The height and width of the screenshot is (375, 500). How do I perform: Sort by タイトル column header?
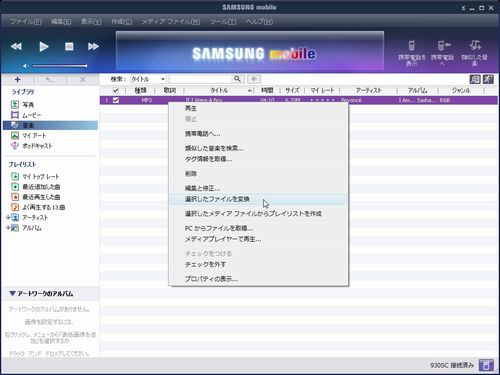tap(219, 90)
